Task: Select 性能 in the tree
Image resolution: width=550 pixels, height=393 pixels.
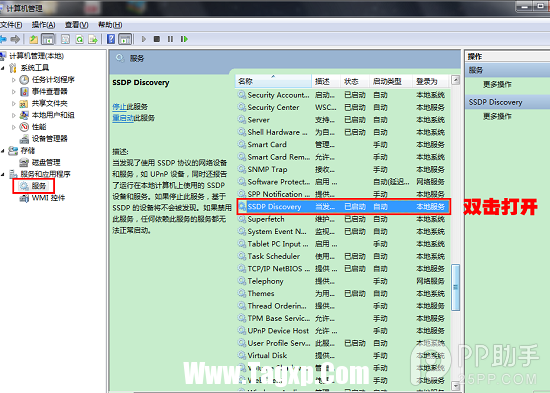Action: tap(39, 127)
